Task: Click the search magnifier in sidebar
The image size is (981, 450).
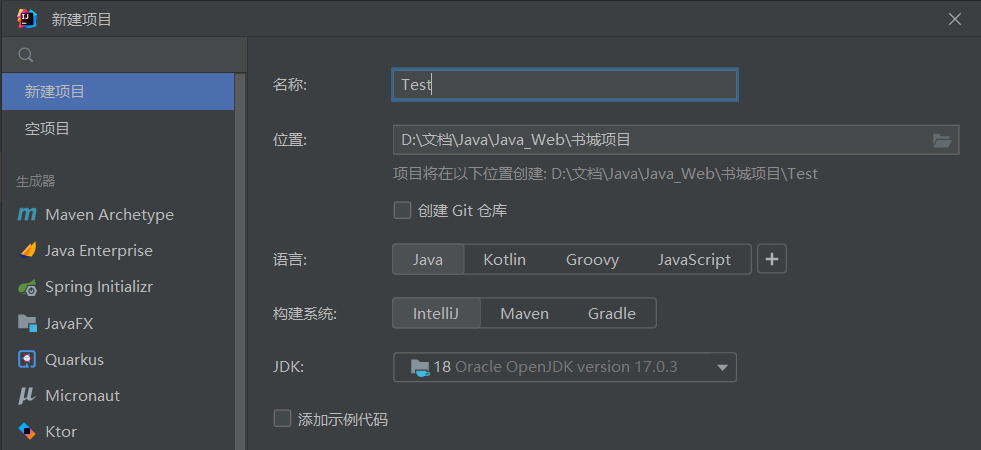Action: click(x=27, y=55)
